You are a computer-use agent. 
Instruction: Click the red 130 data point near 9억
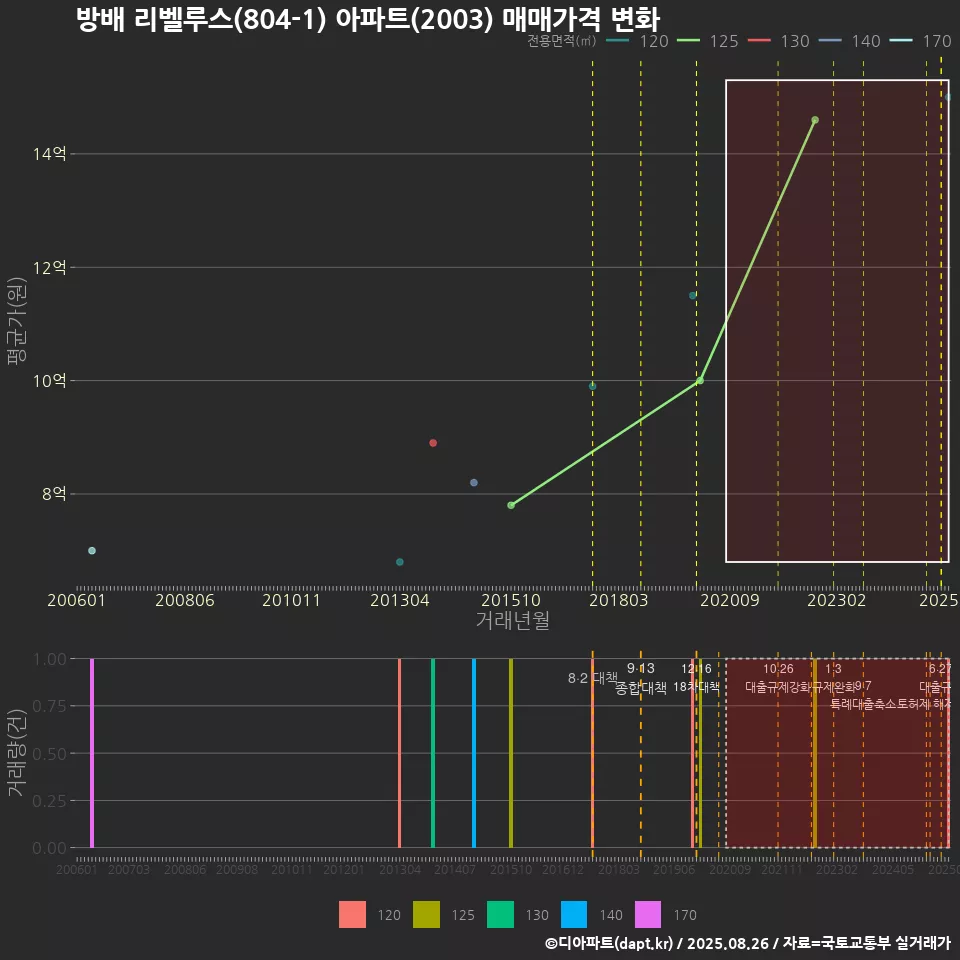pyautogui.click(x=433, y=443)
